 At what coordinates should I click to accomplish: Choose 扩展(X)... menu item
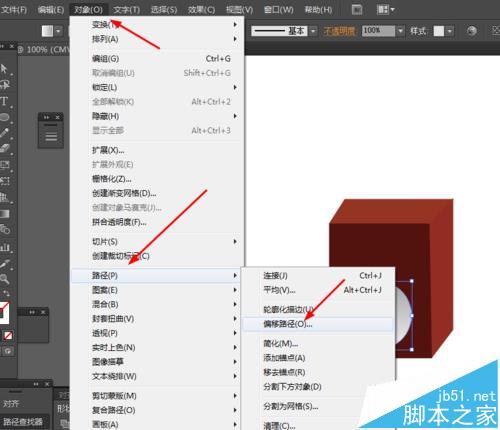tap(157, 150)
